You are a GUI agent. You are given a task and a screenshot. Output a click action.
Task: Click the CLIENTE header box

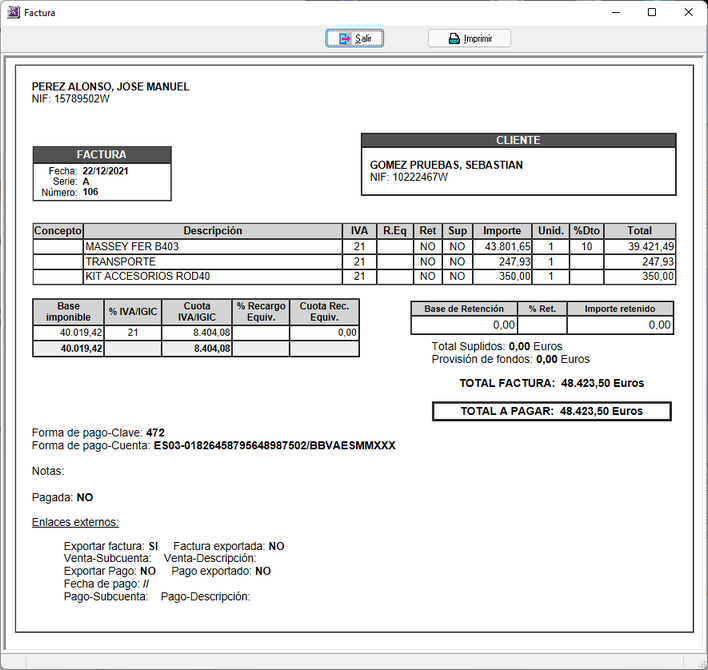click(x=518, y=141)
